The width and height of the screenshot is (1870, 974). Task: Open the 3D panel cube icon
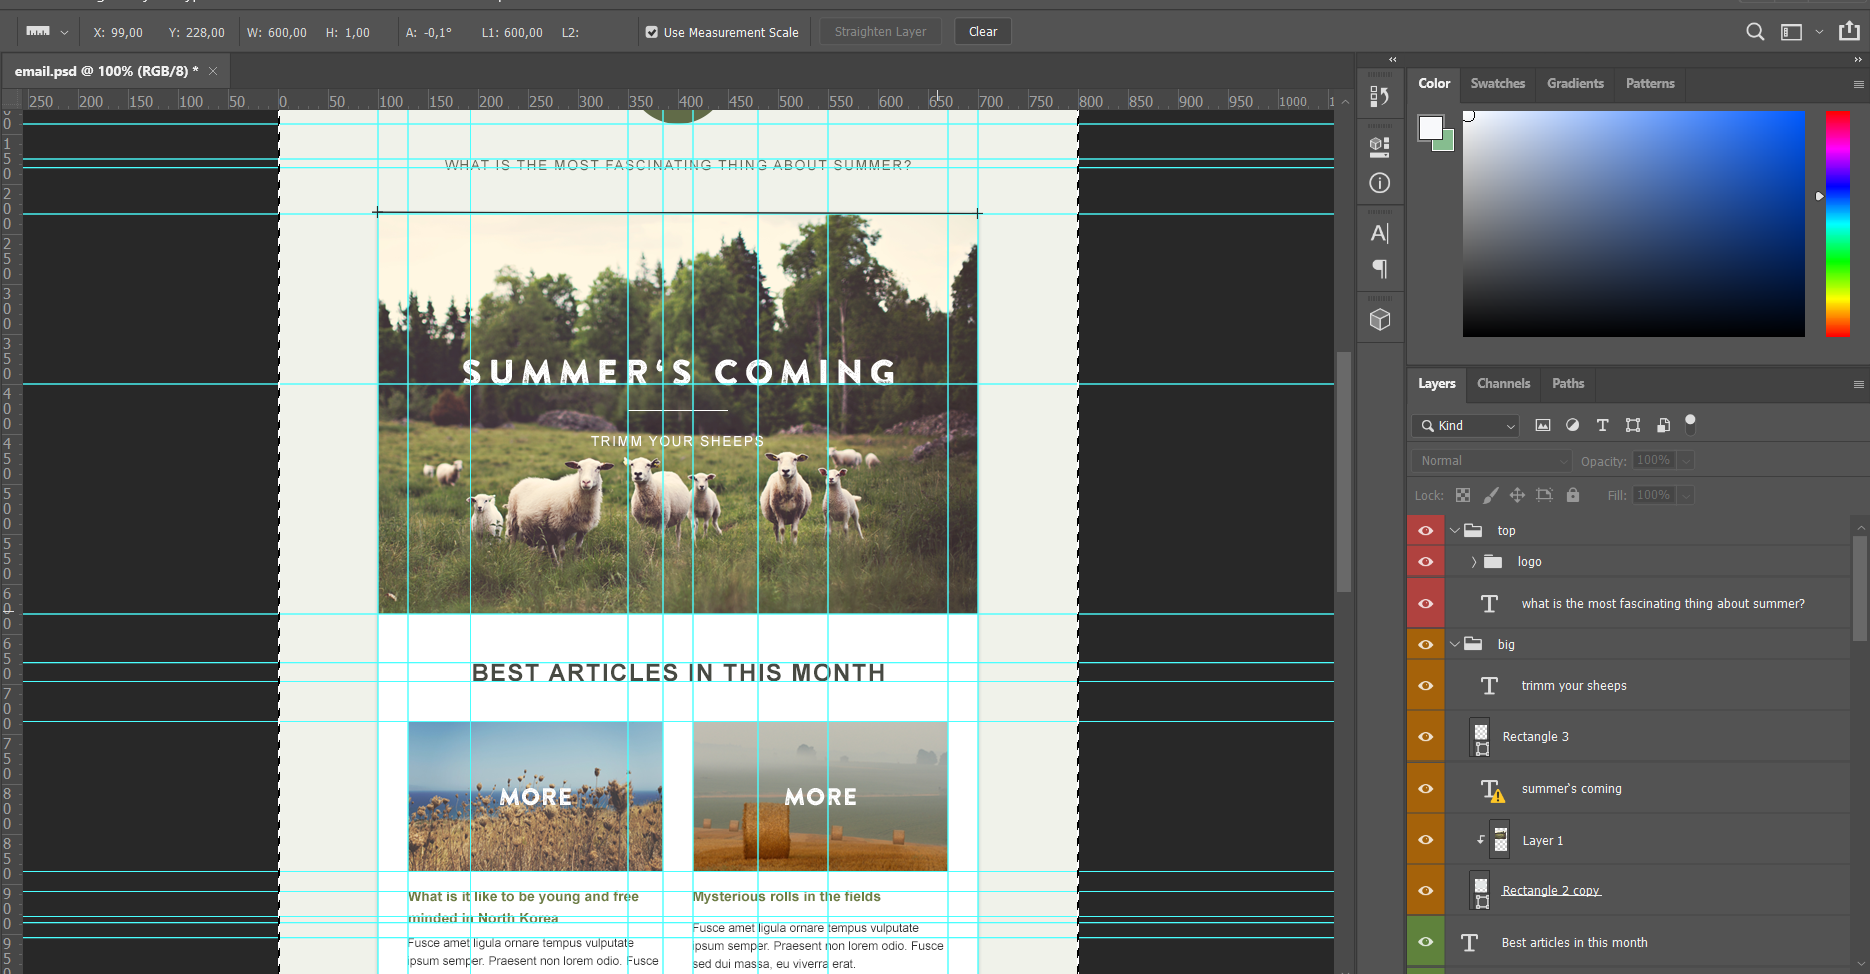pos(1379,320)
